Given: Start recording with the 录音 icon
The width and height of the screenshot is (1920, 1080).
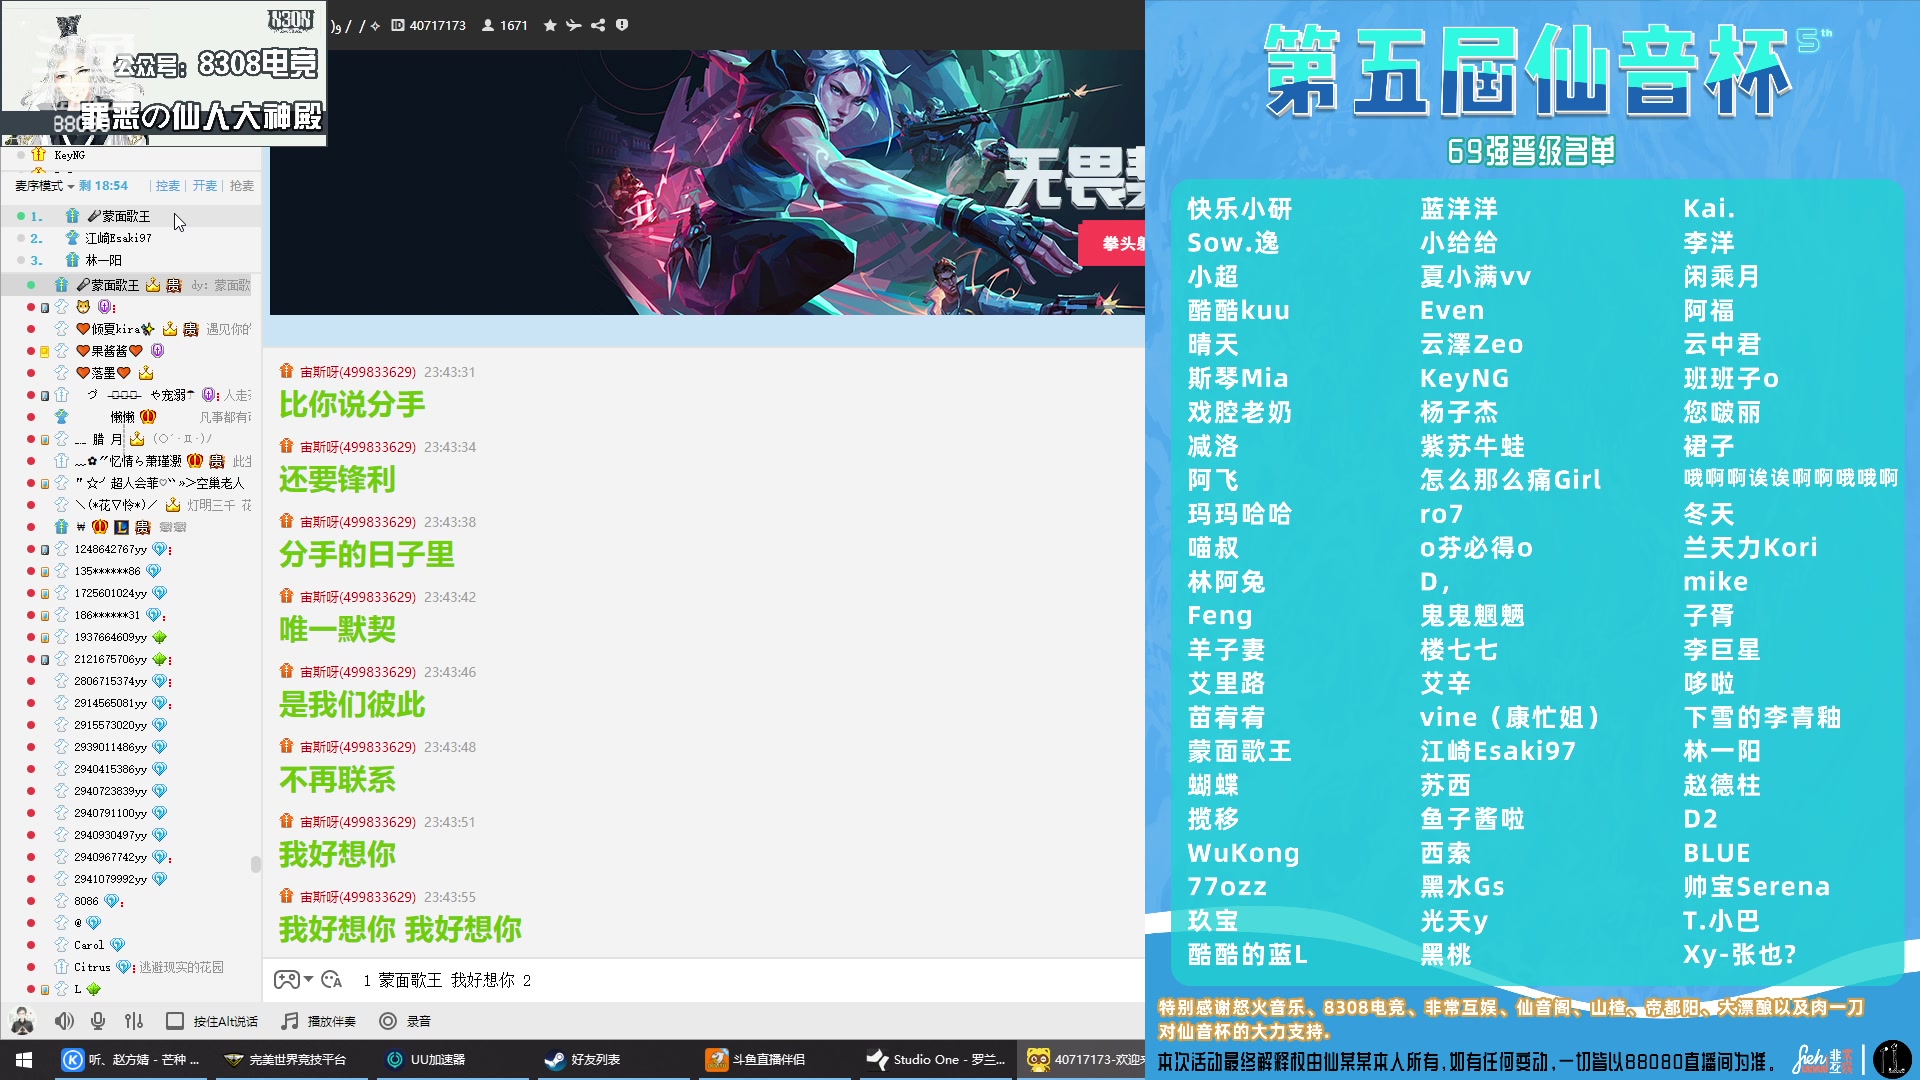Looking at the screenshot, I should (387, 1021).
